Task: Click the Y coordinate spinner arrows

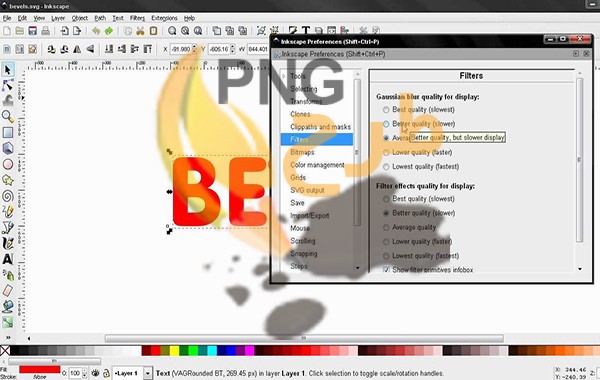Action: coord(232,49)
